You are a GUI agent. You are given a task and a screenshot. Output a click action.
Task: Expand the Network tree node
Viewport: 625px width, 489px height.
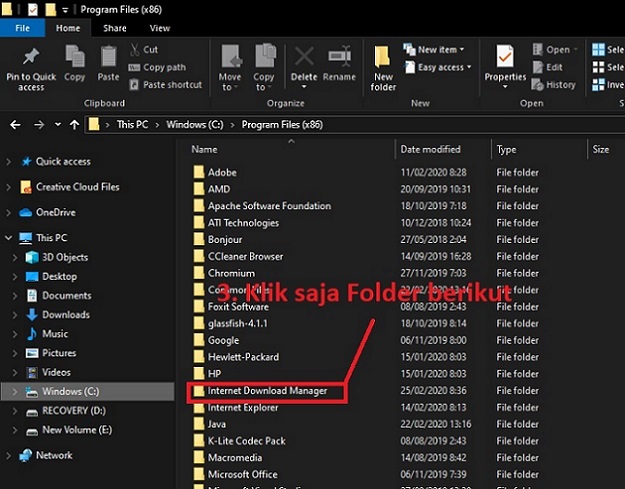tap(9, 455)
